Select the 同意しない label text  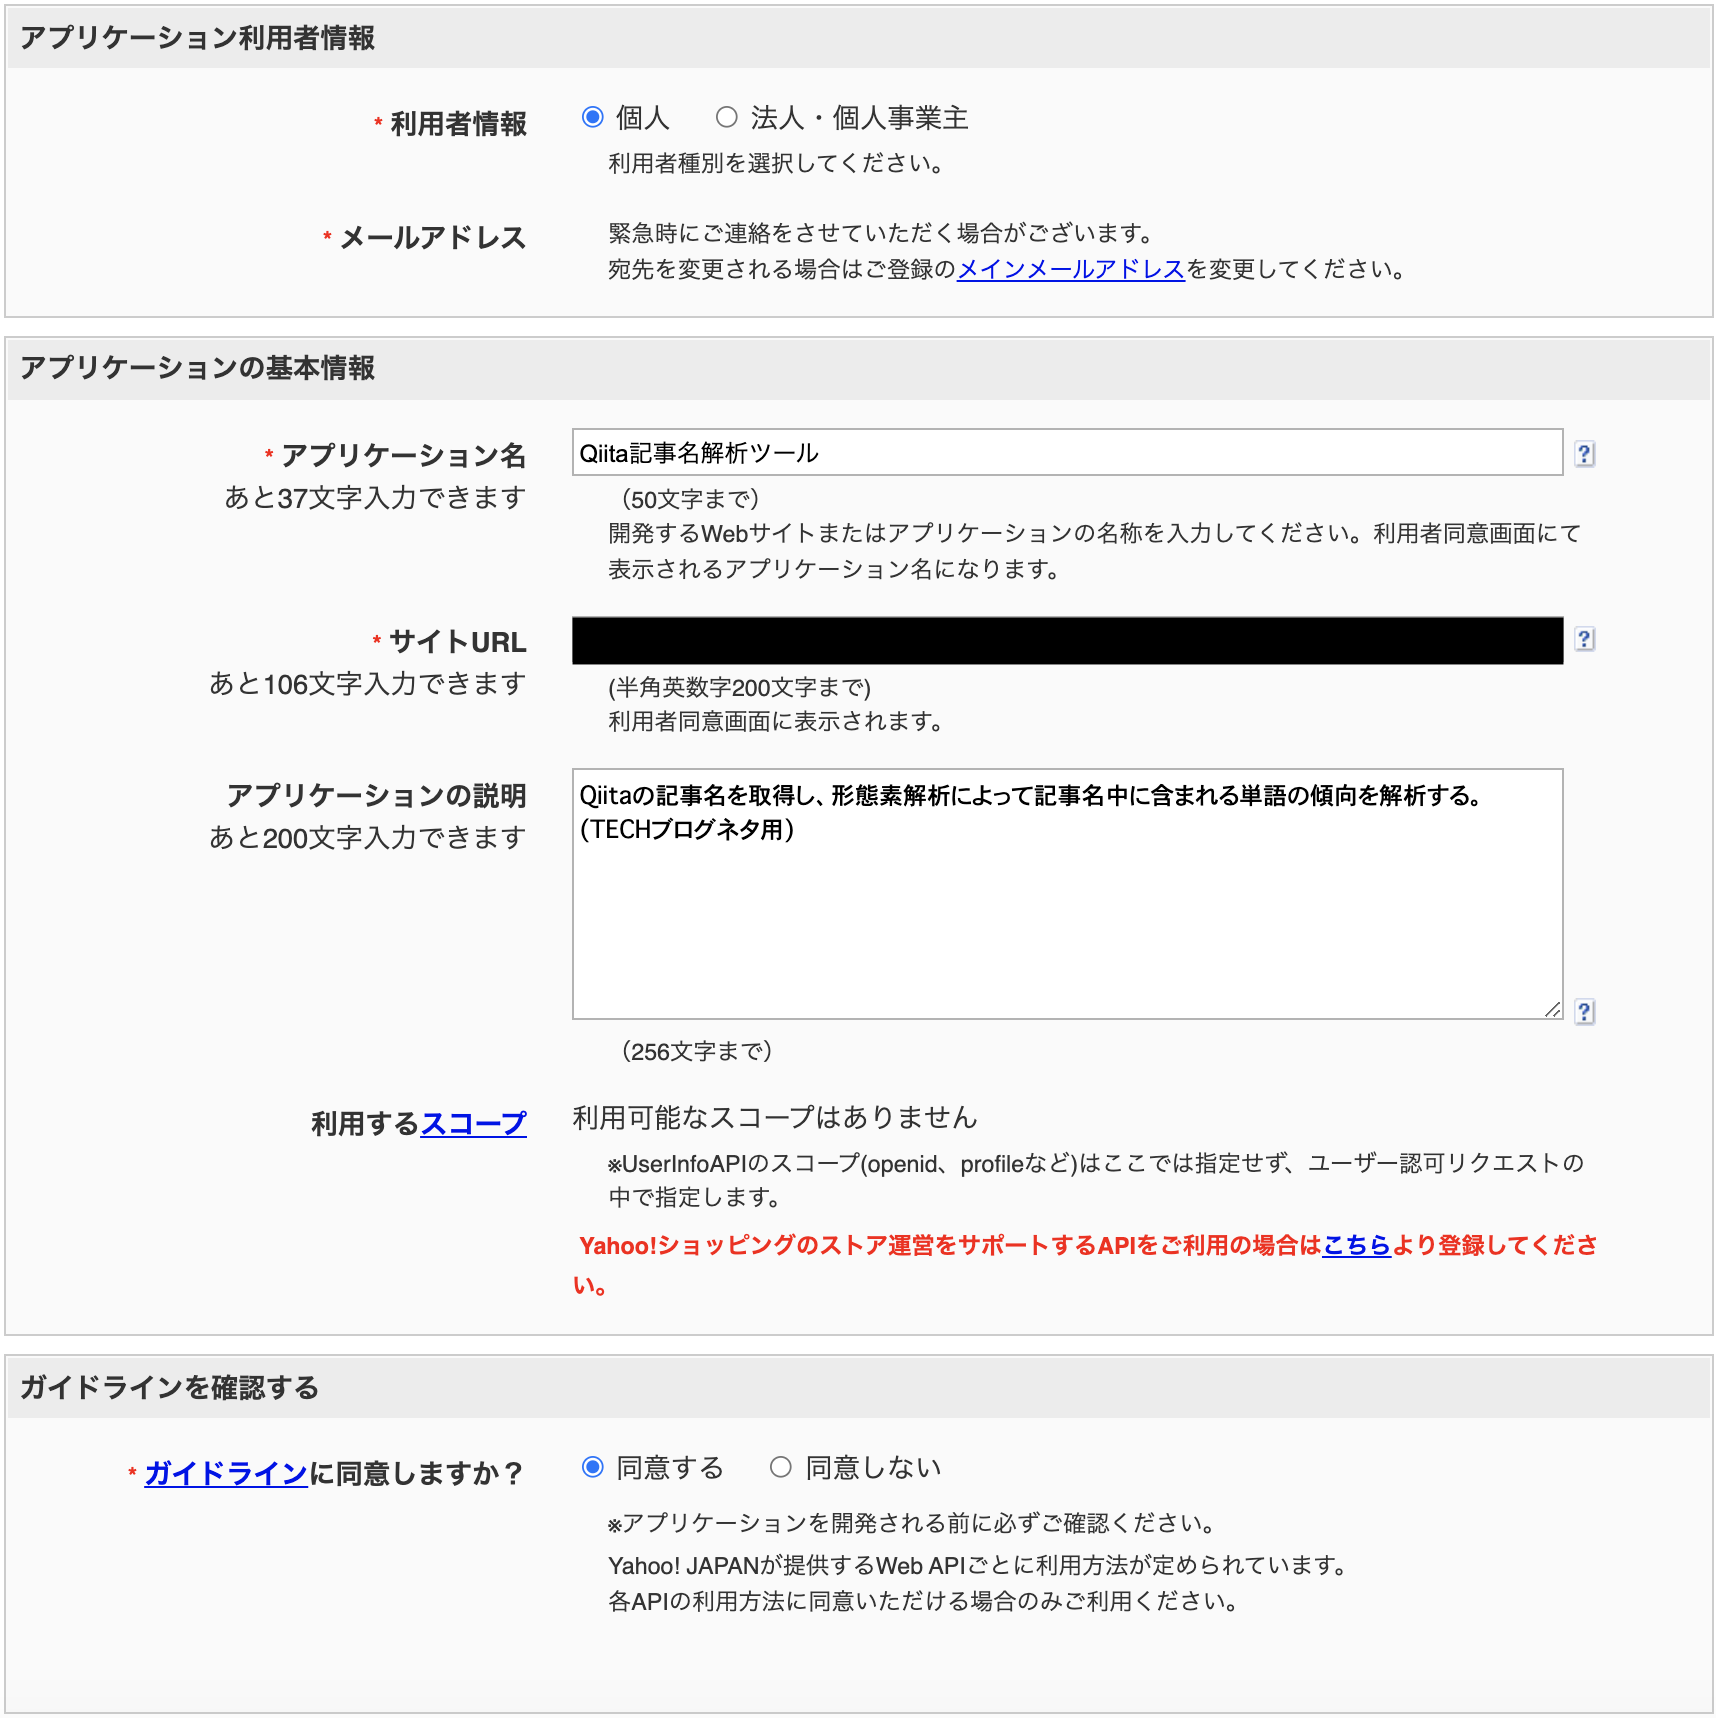[x=874, y=1468]
